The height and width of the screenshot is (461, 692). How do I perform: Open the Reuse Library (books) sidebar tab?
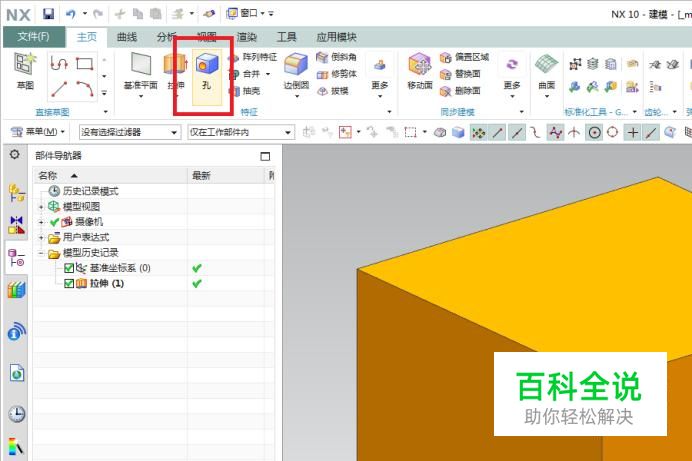(x=17, y=290)
